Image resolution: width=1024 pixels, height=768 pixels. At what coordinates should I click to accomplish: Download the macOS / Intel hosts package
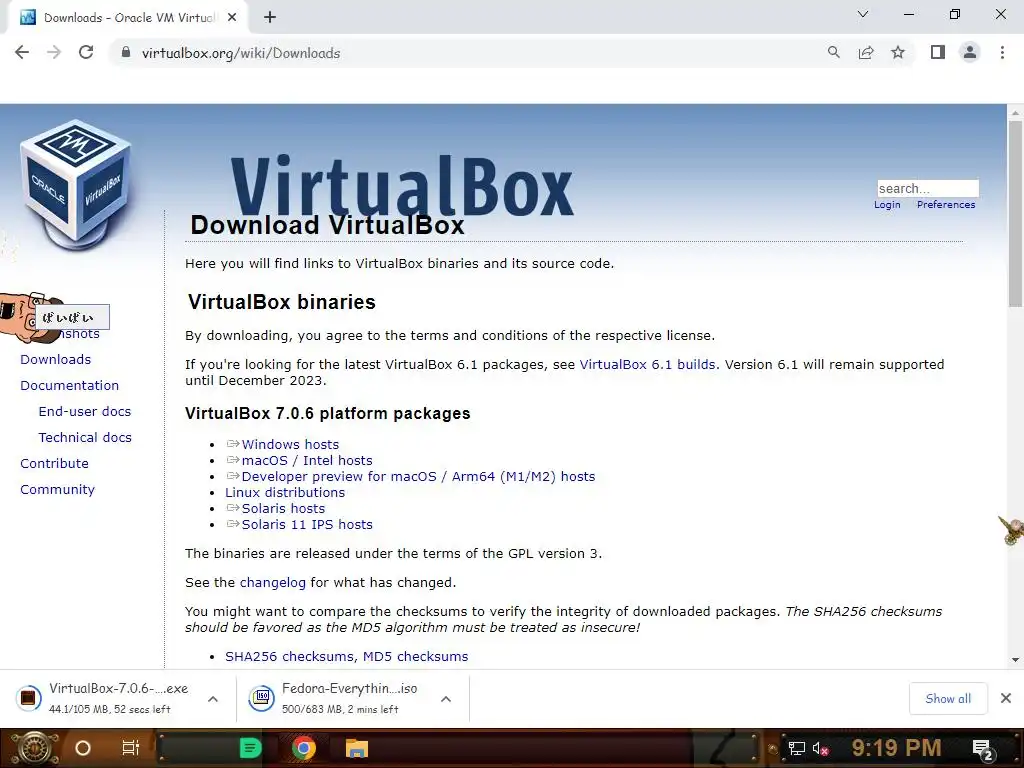(x=307, y=460)
